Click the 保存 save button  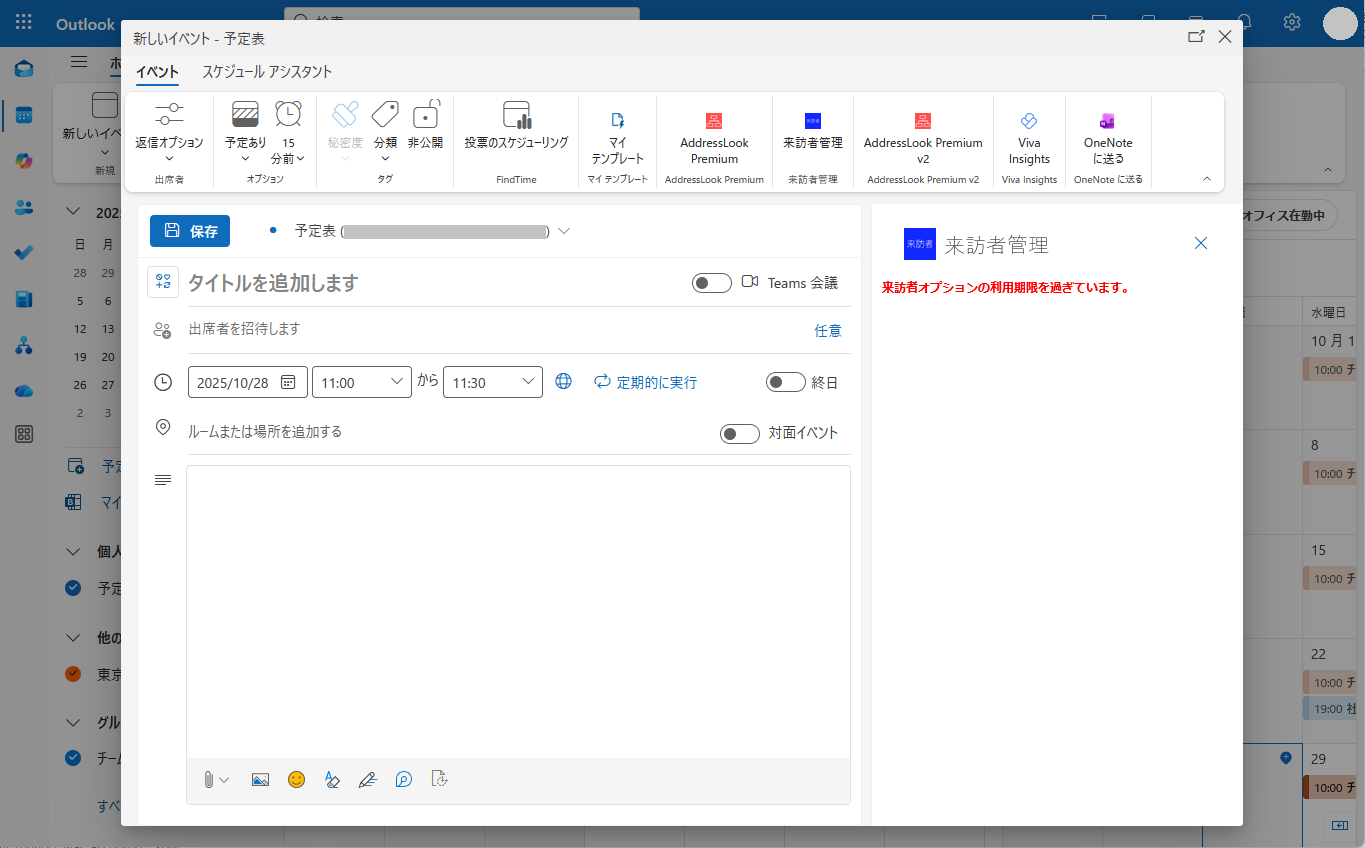(190, 231)
